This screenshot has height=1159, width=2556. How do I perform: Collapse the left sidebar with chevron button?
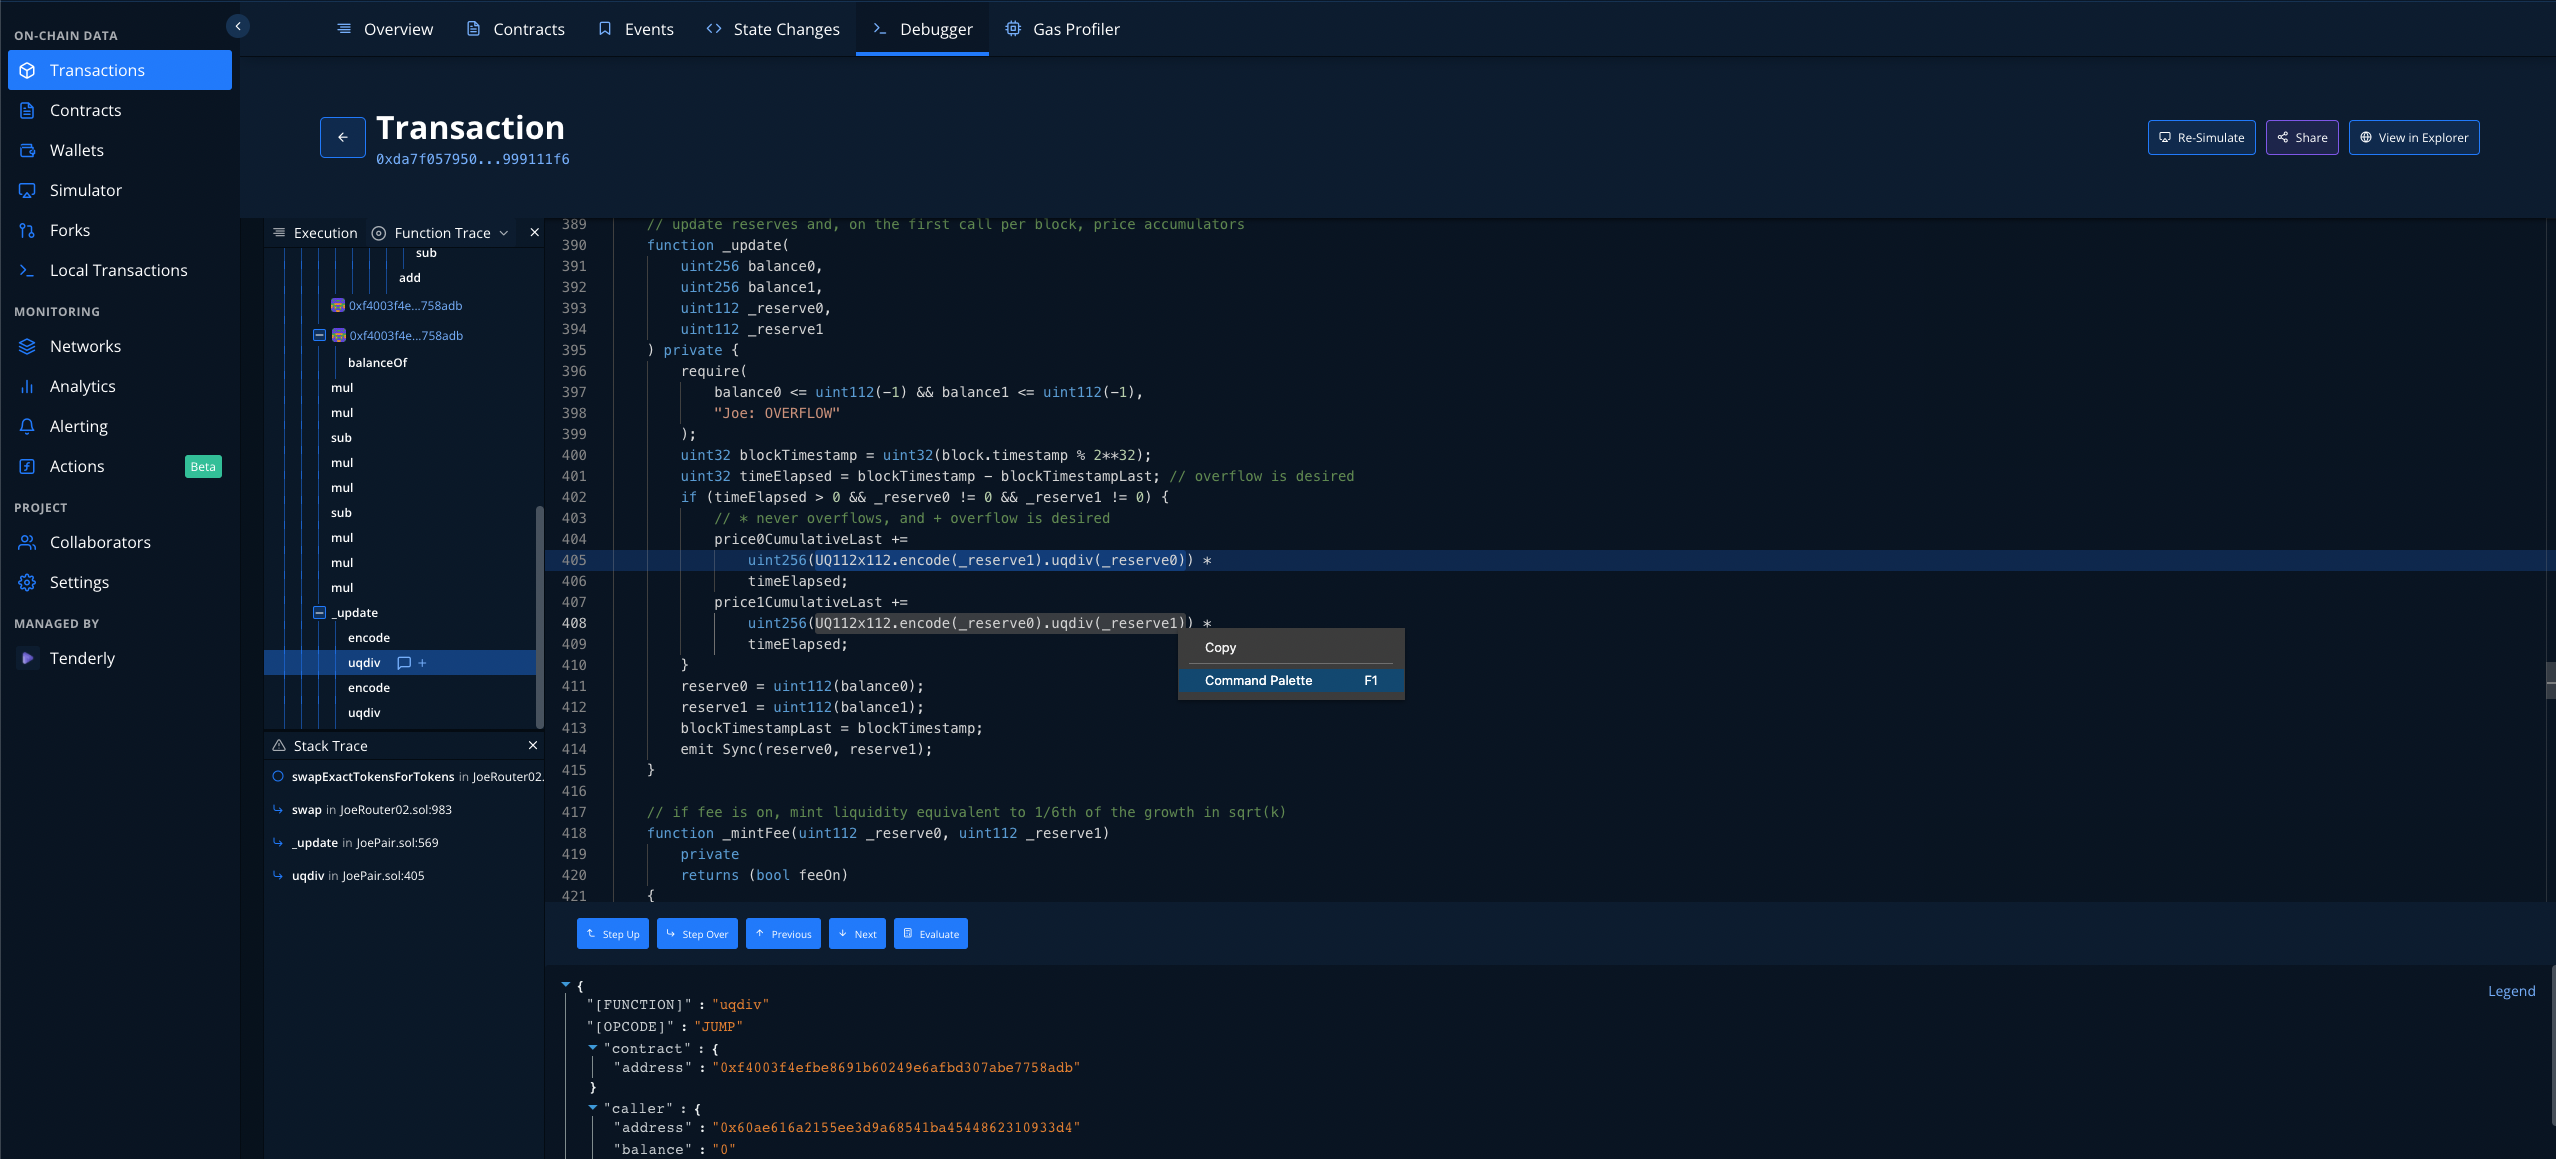(x=238, y=27)
